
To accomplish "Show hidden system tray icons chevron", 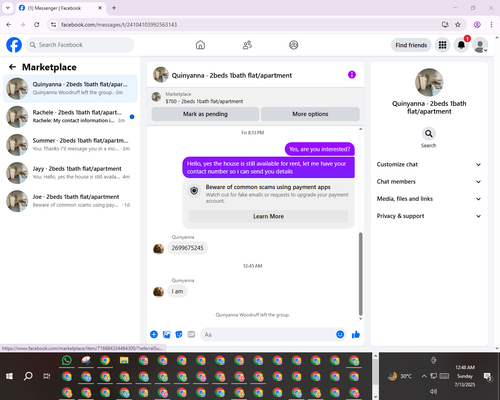I will 424,376.
